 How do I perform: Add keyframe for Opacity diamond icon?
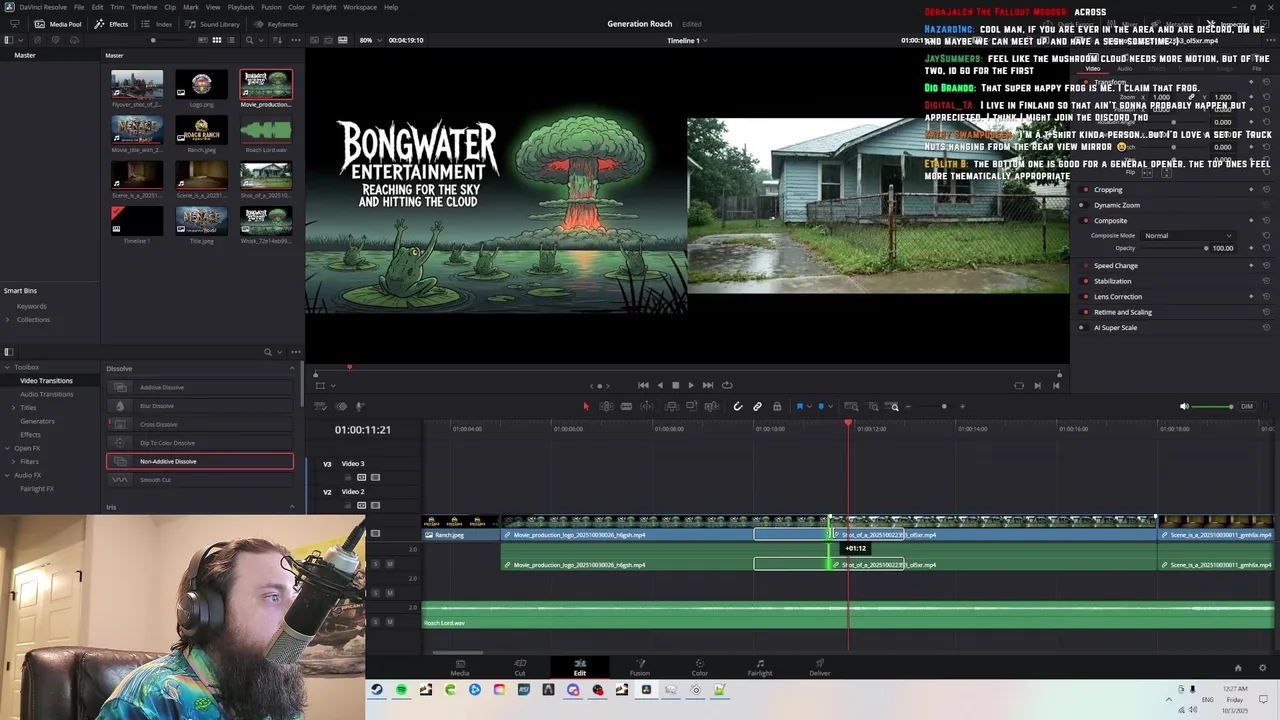click(1251, 248)
